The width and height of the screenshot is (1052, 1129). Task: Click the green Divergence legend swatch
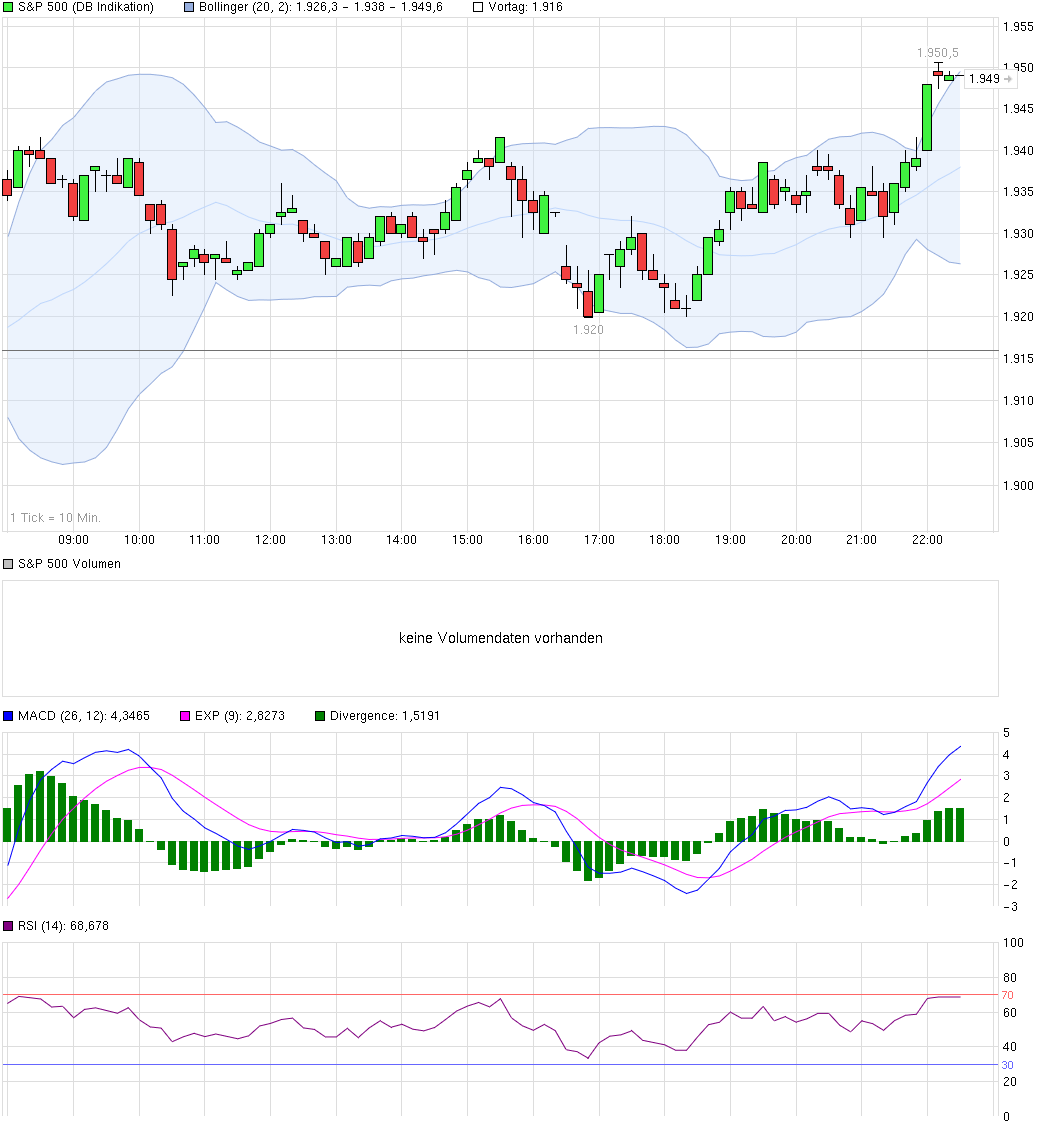(x=320, y=716)
